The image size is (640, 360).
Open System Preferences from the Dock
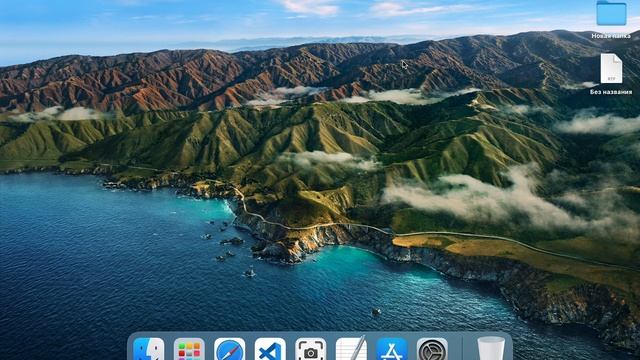coord(432,349)
